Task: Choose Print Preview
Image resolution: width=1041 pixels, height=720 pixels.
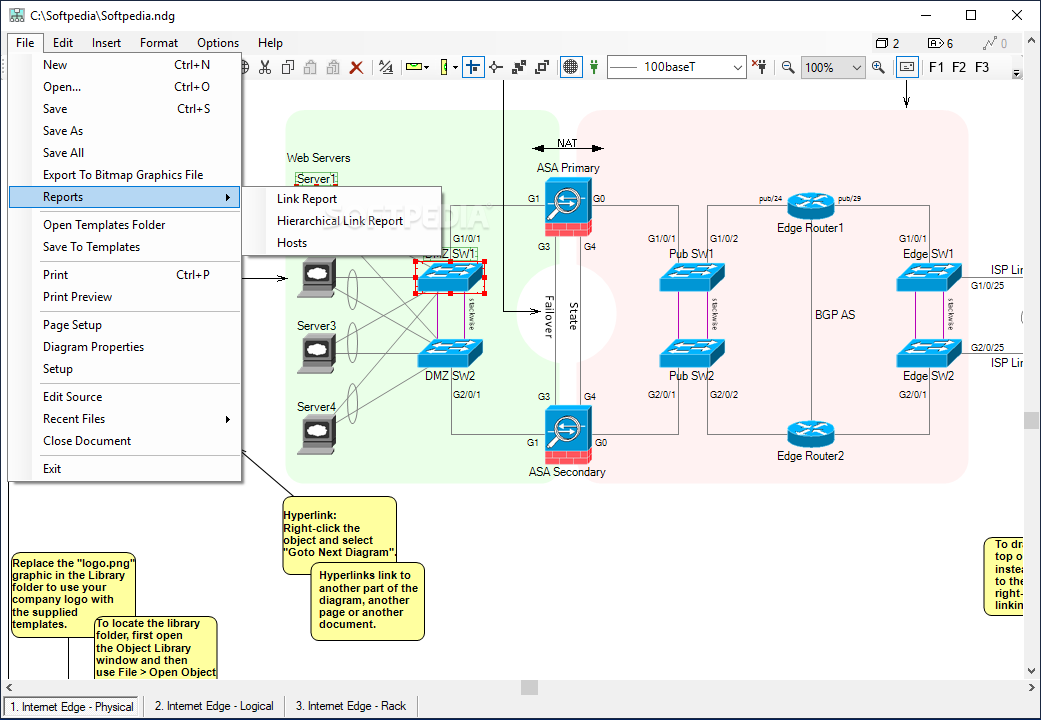Action: [125, 297]
